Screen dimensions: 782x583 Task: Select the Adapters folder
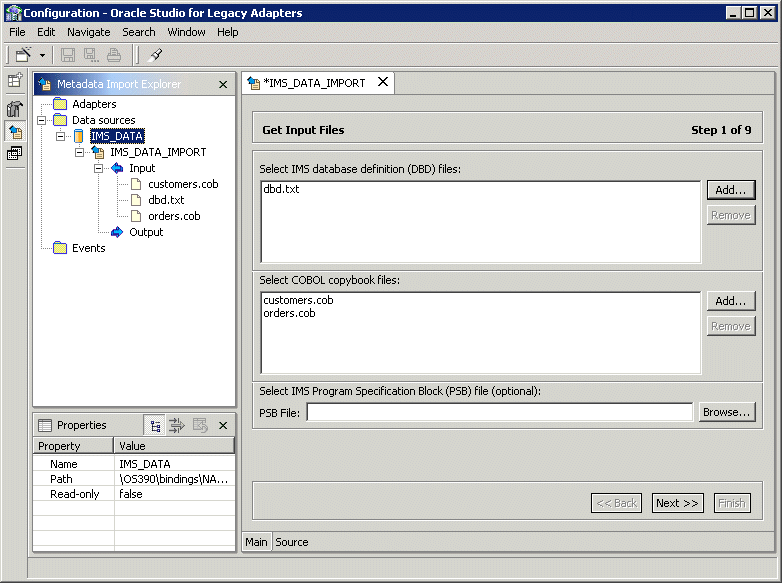[x=94, y=104]
